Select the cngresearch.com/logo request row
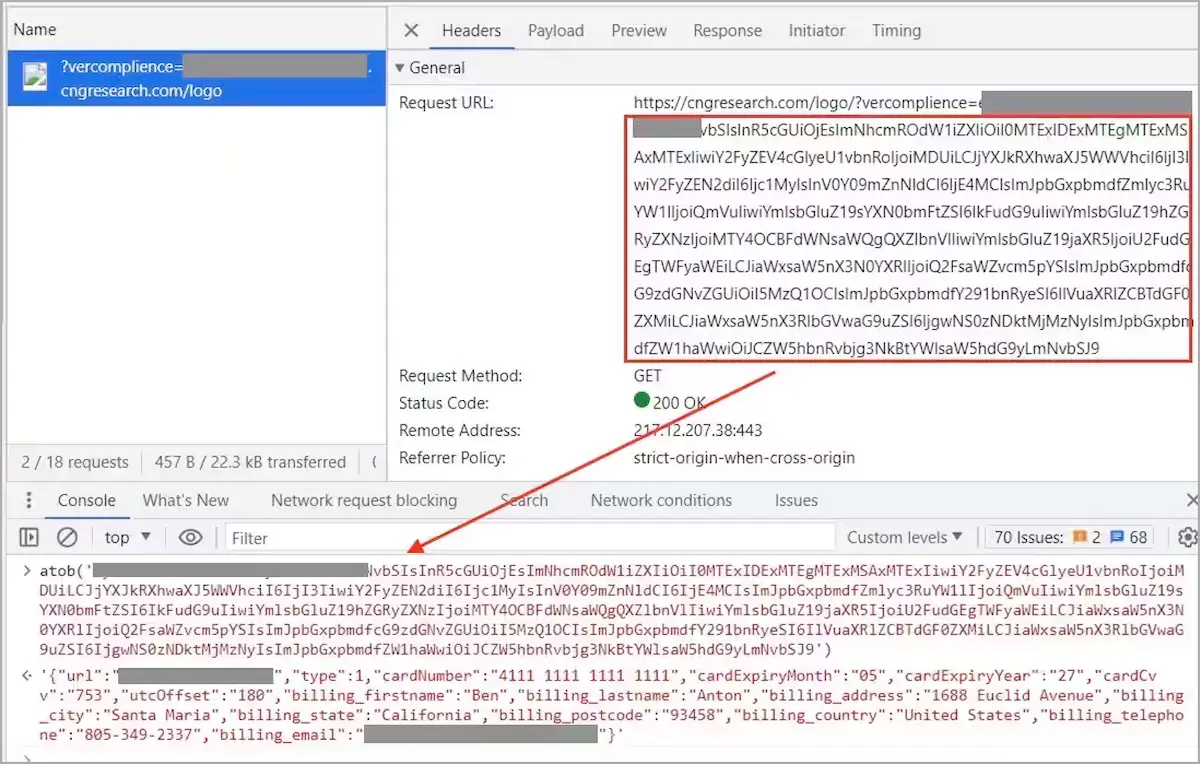Image resolution: width=1200 pixels, height=764 pixels. coord(197,79)
